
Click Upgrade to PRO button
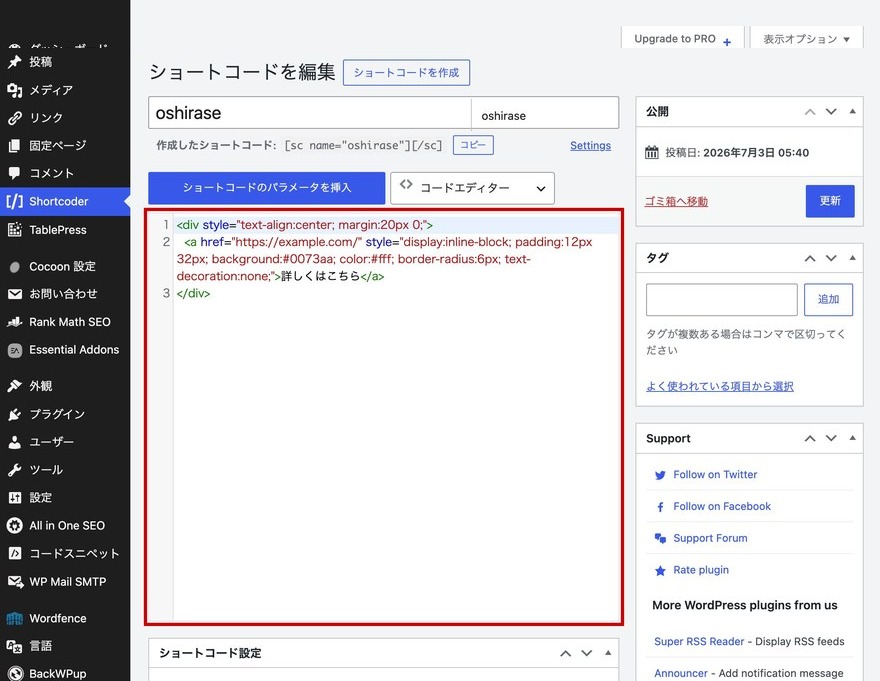tap(682, 39)
